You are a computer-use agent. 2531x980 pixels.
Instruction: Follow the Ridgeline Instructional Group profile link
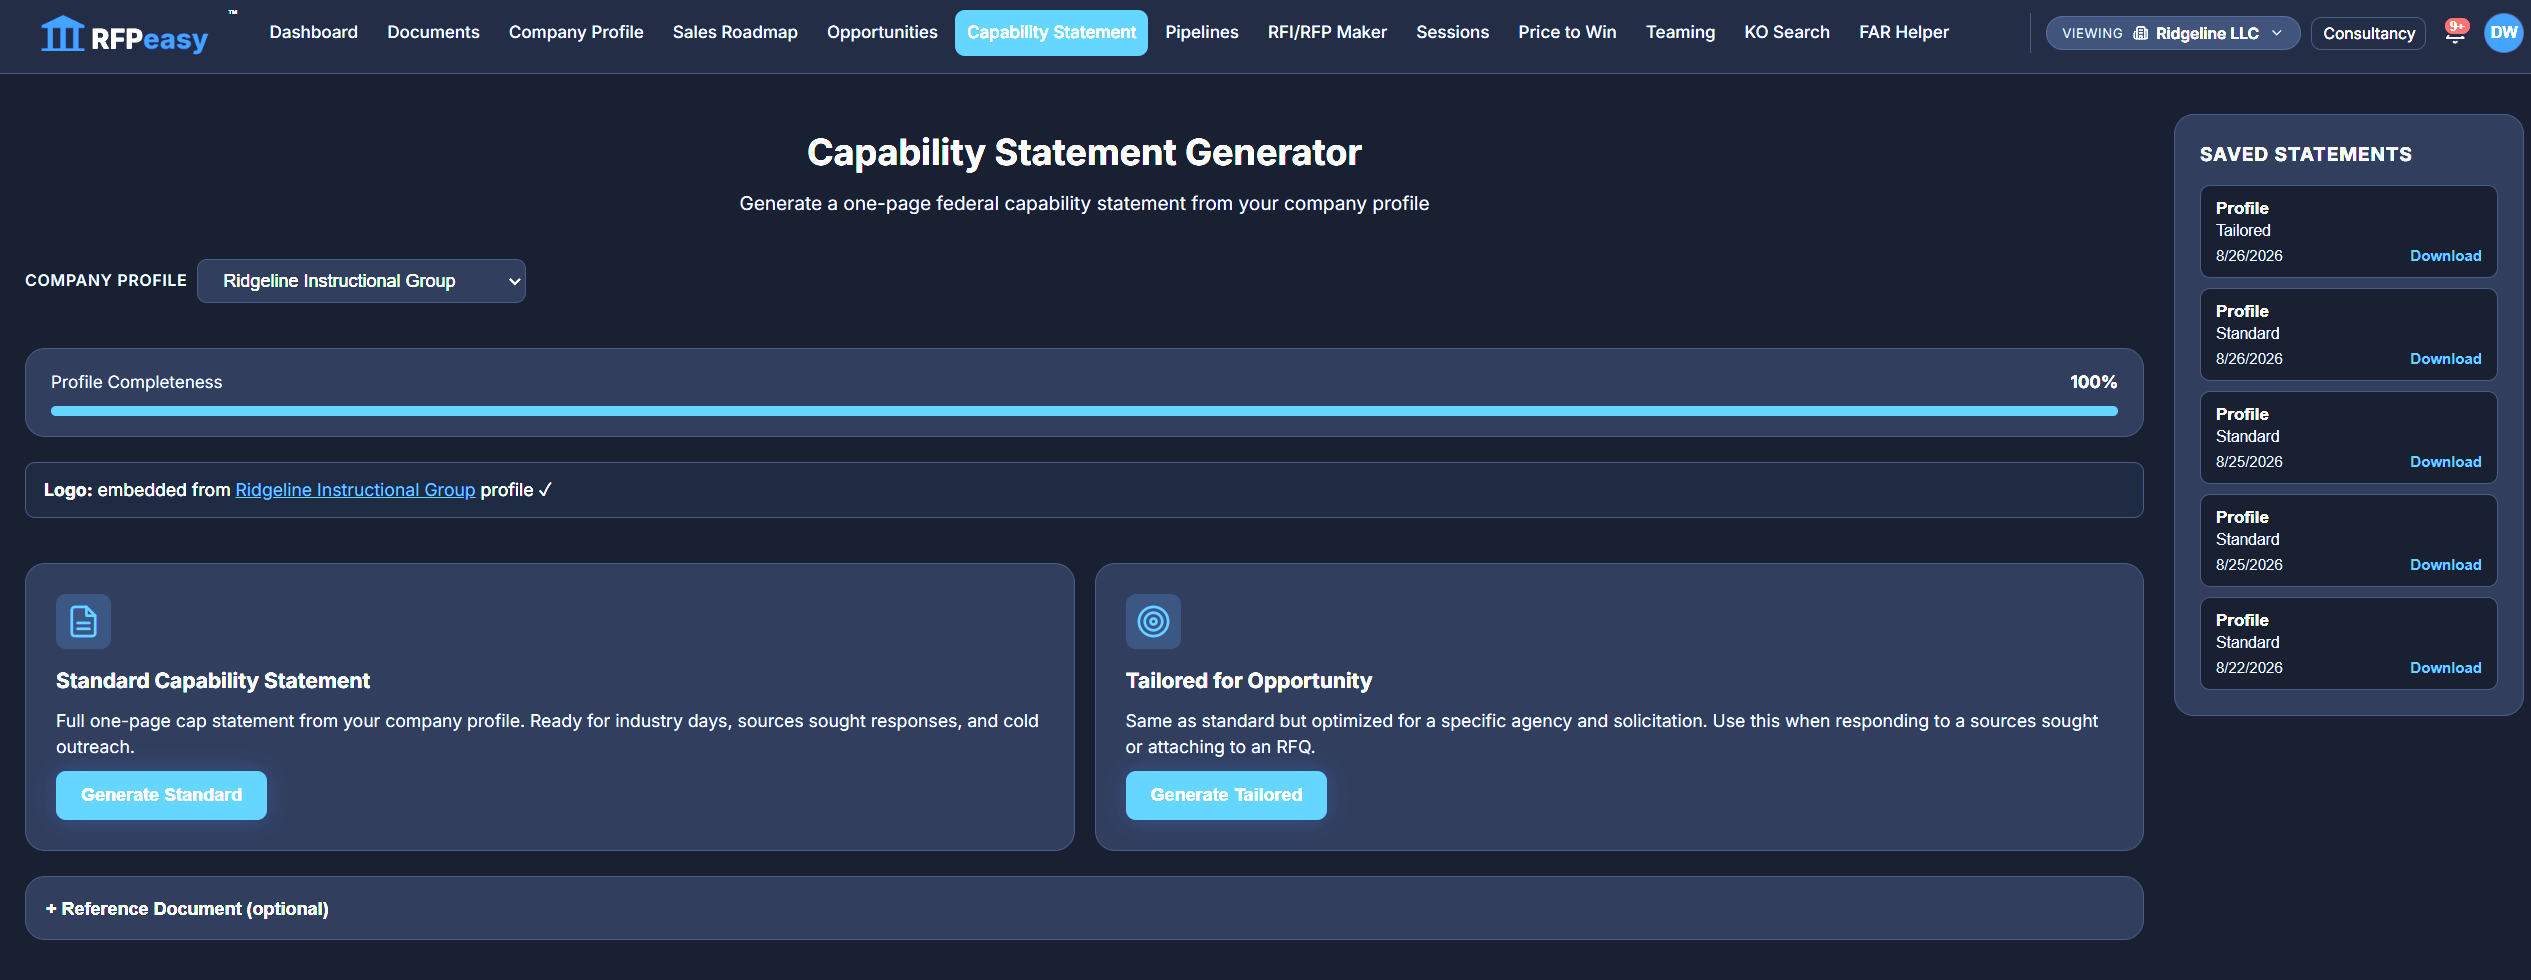pyautogui.click(x=355, y=490)
